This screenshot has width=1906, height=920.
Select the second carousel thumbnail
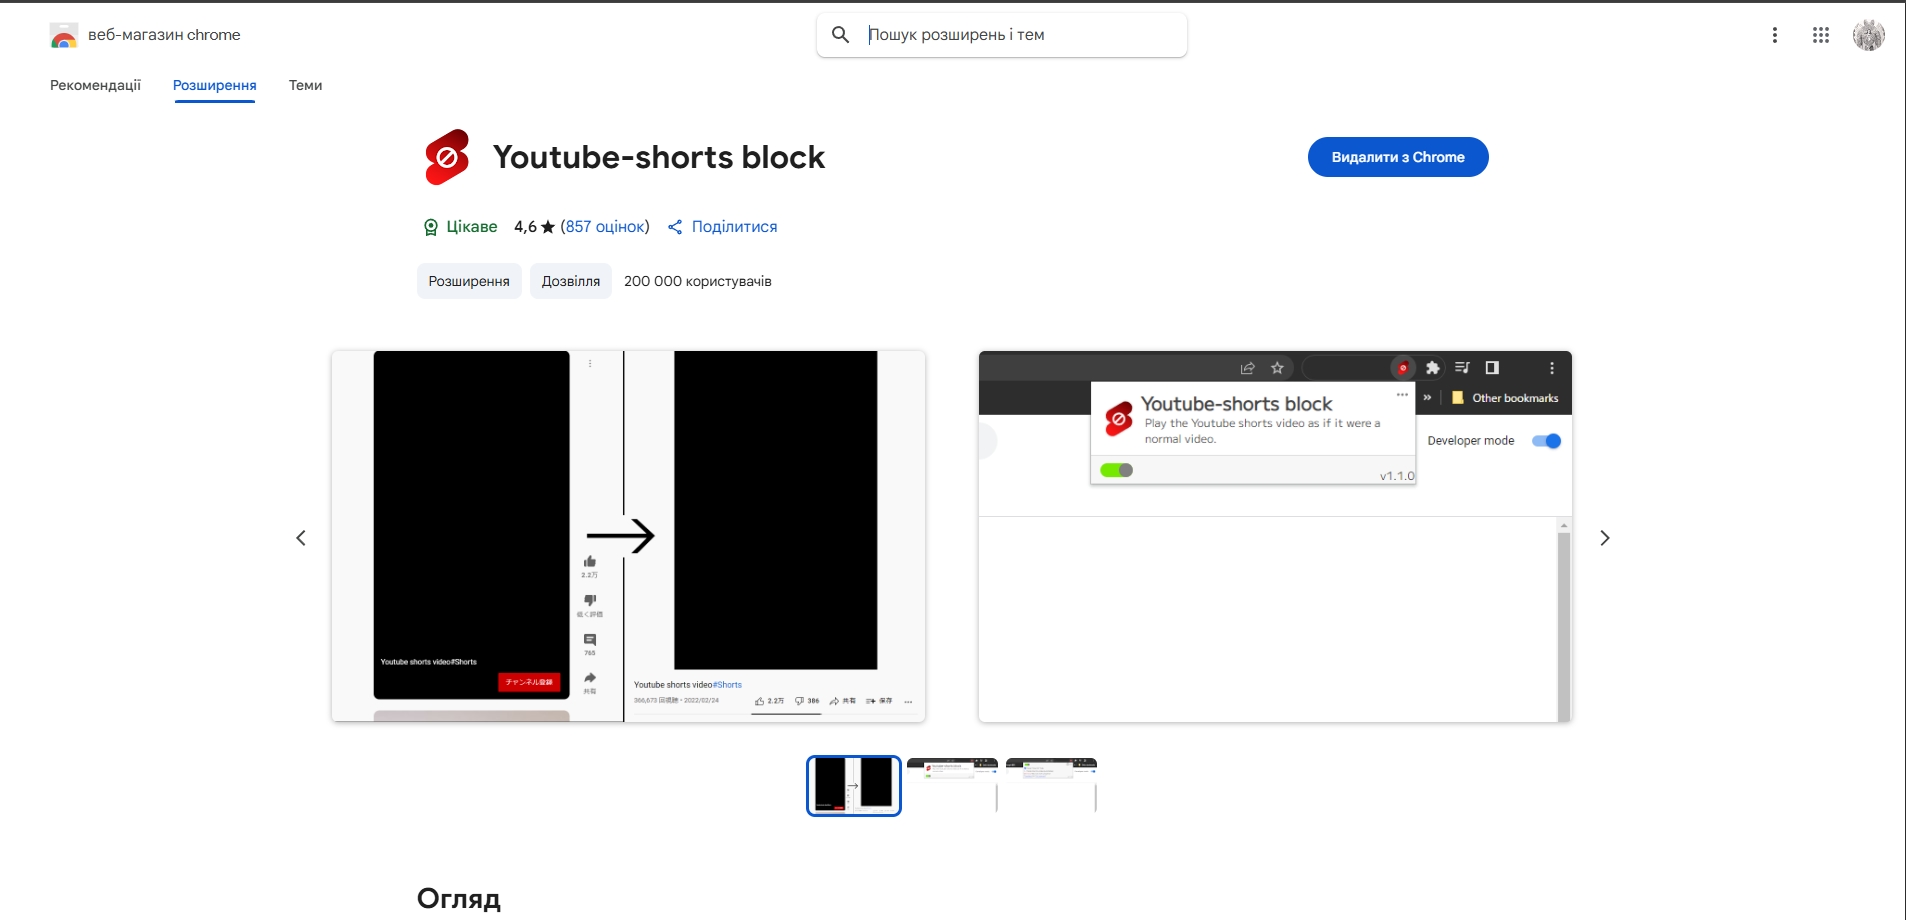pyautogui.click(x=952, y=786)
